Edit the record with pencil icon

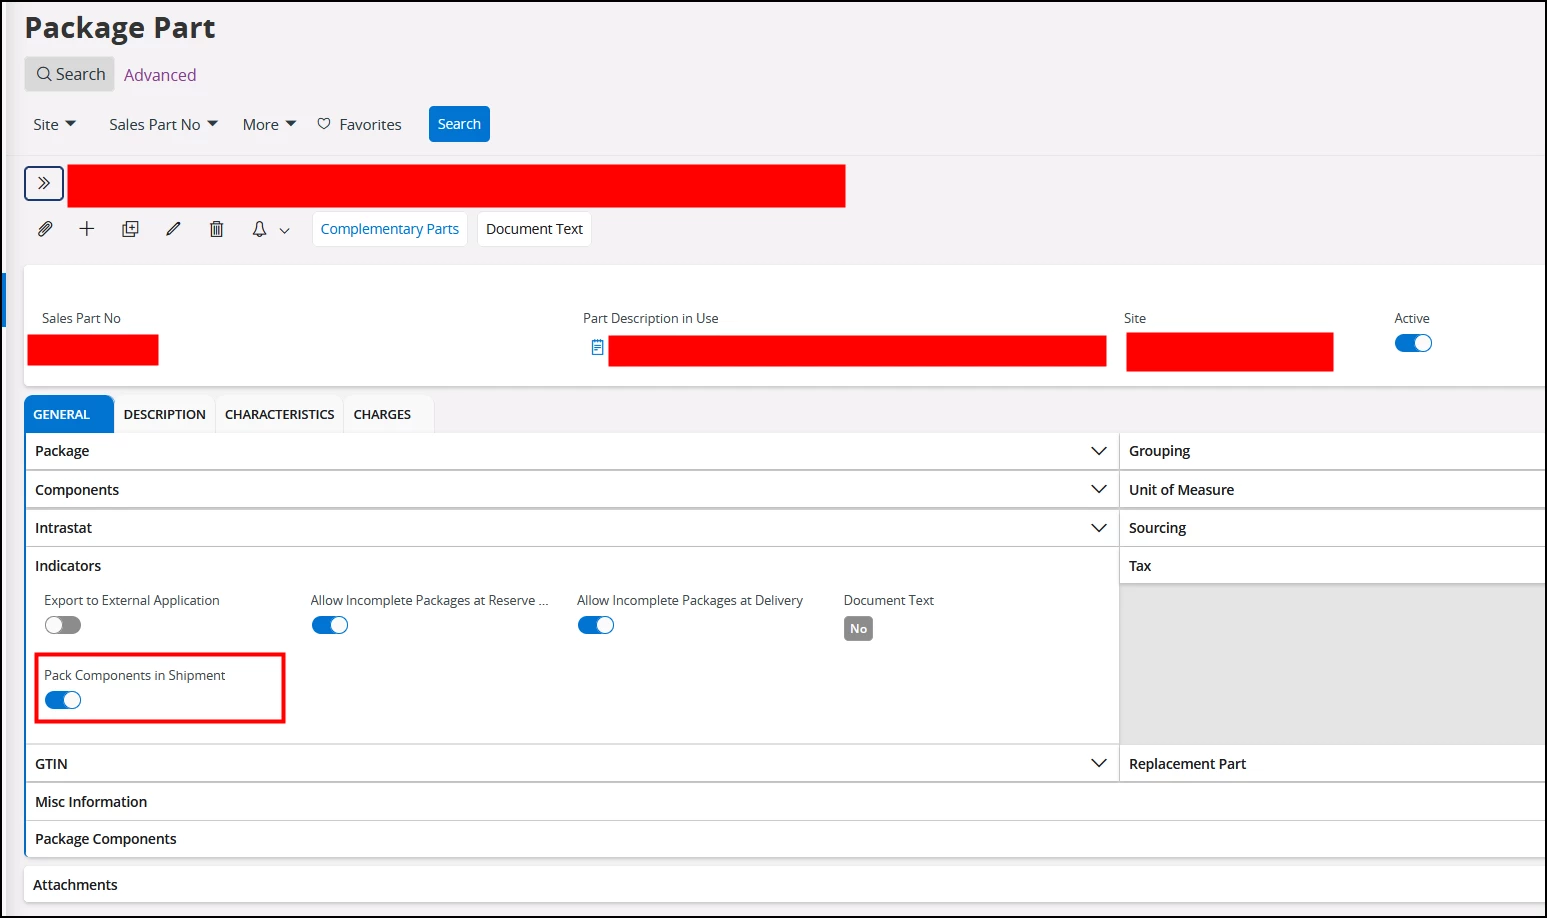(x=173, y=229)
